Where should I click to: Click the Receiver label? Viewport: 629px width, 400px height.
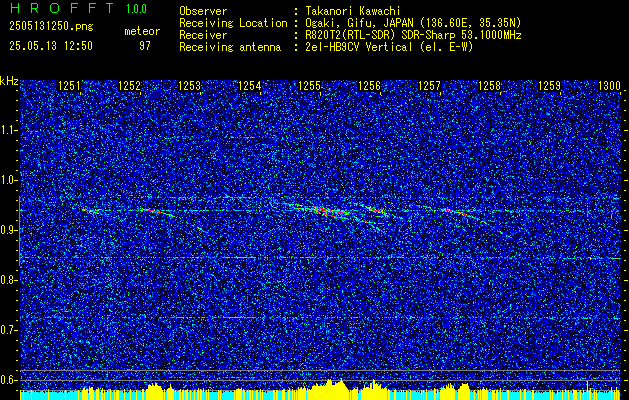(x=203, y=35)
